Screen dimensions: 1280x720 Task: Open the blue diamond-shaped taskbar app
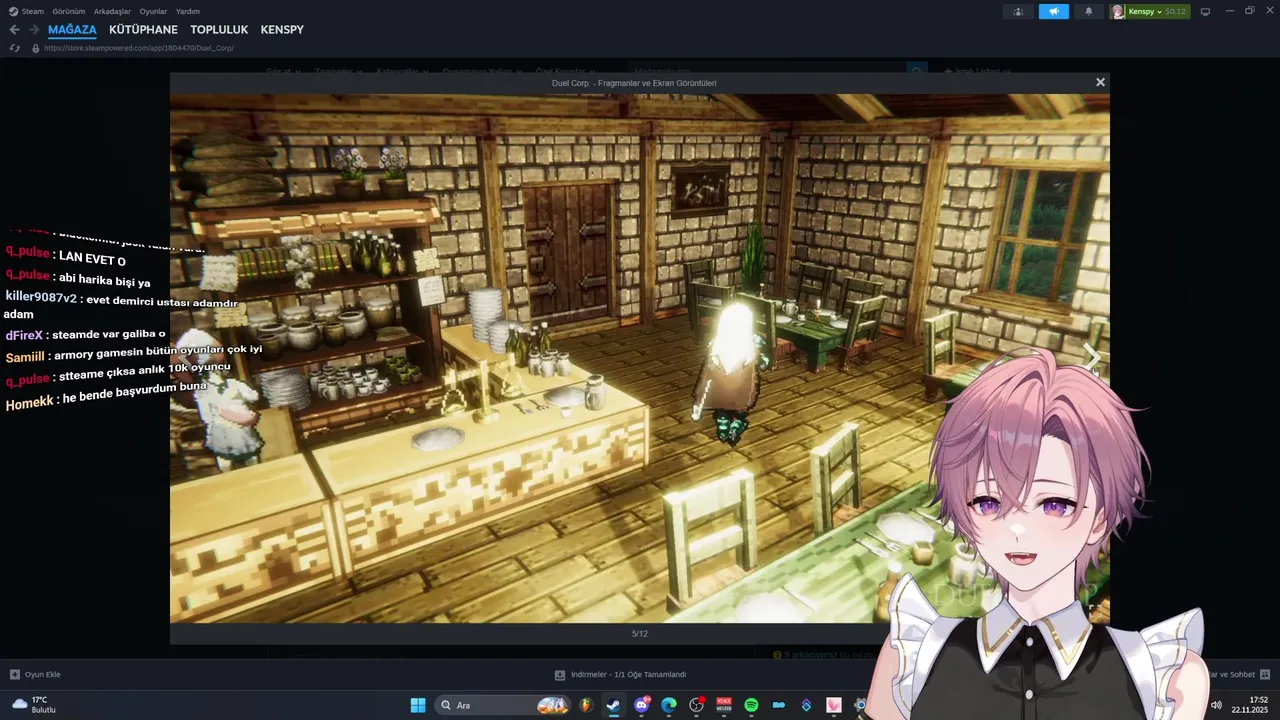point(806,705)
